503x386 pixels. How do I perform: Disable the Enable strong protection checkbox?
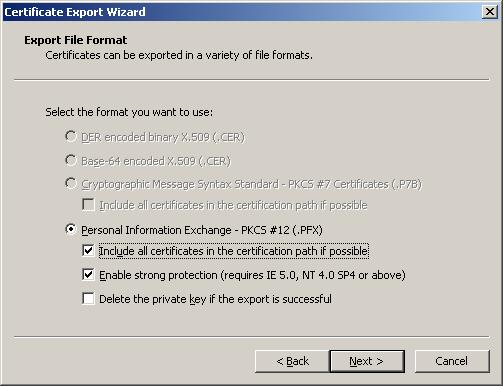coord(88,275)
